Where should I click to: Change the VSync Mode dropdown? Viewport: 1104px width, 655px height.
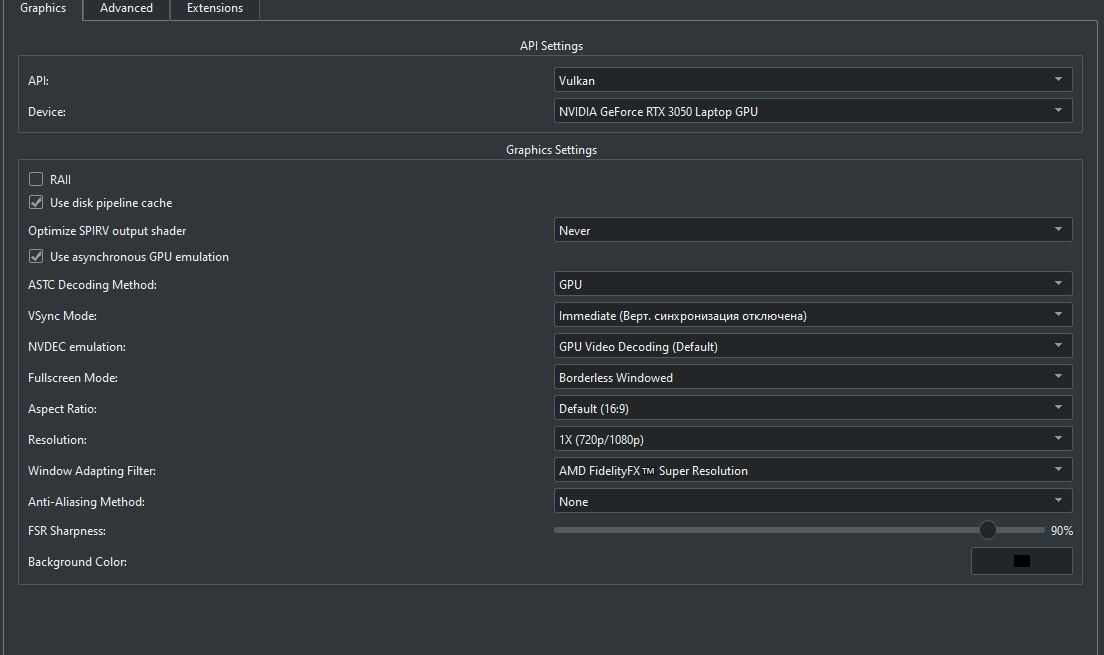pos(813,316)
